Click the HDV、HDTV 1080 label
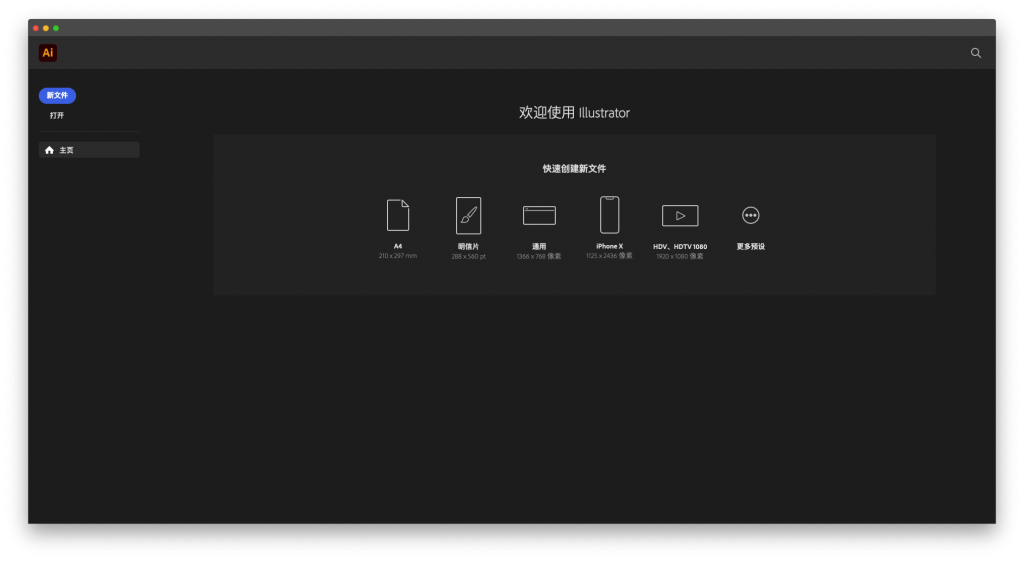The image size is (1024, 561). 680,247
